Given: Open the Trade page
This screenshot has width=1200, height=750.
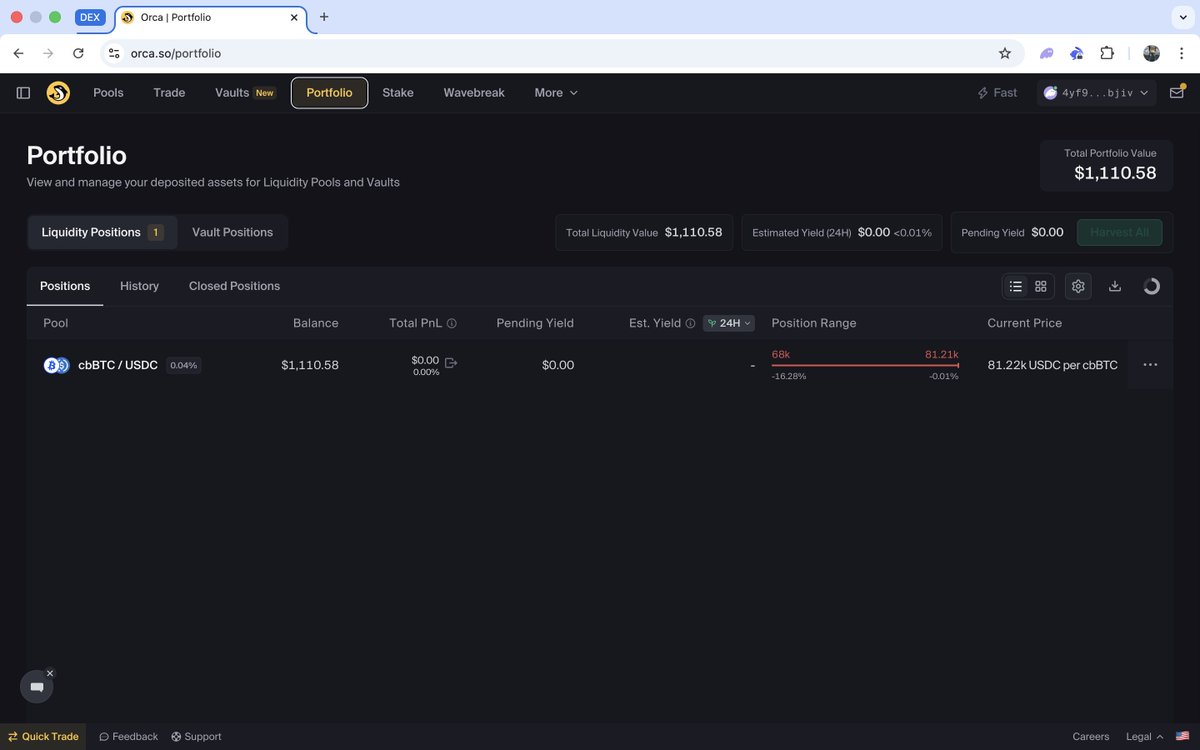Looking at the screenshot, I should point(169,93).
